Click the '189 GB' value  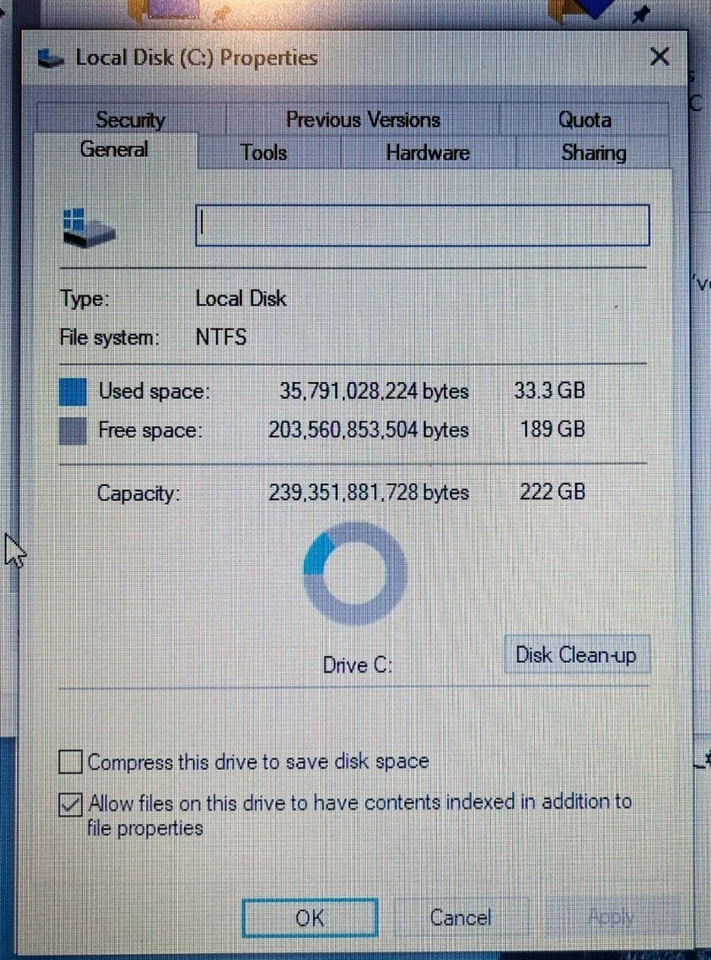(x=552, y=429)
